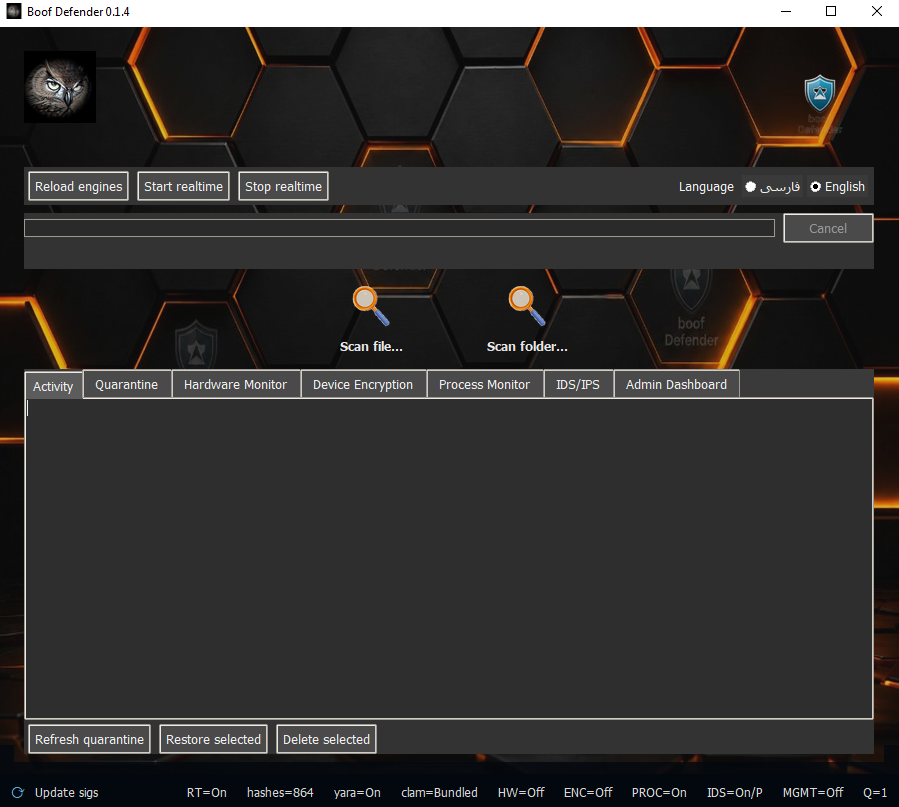Open the Admin Dashboard tab
The height and width of the screenshot is (807, 899).
point(677,384)
